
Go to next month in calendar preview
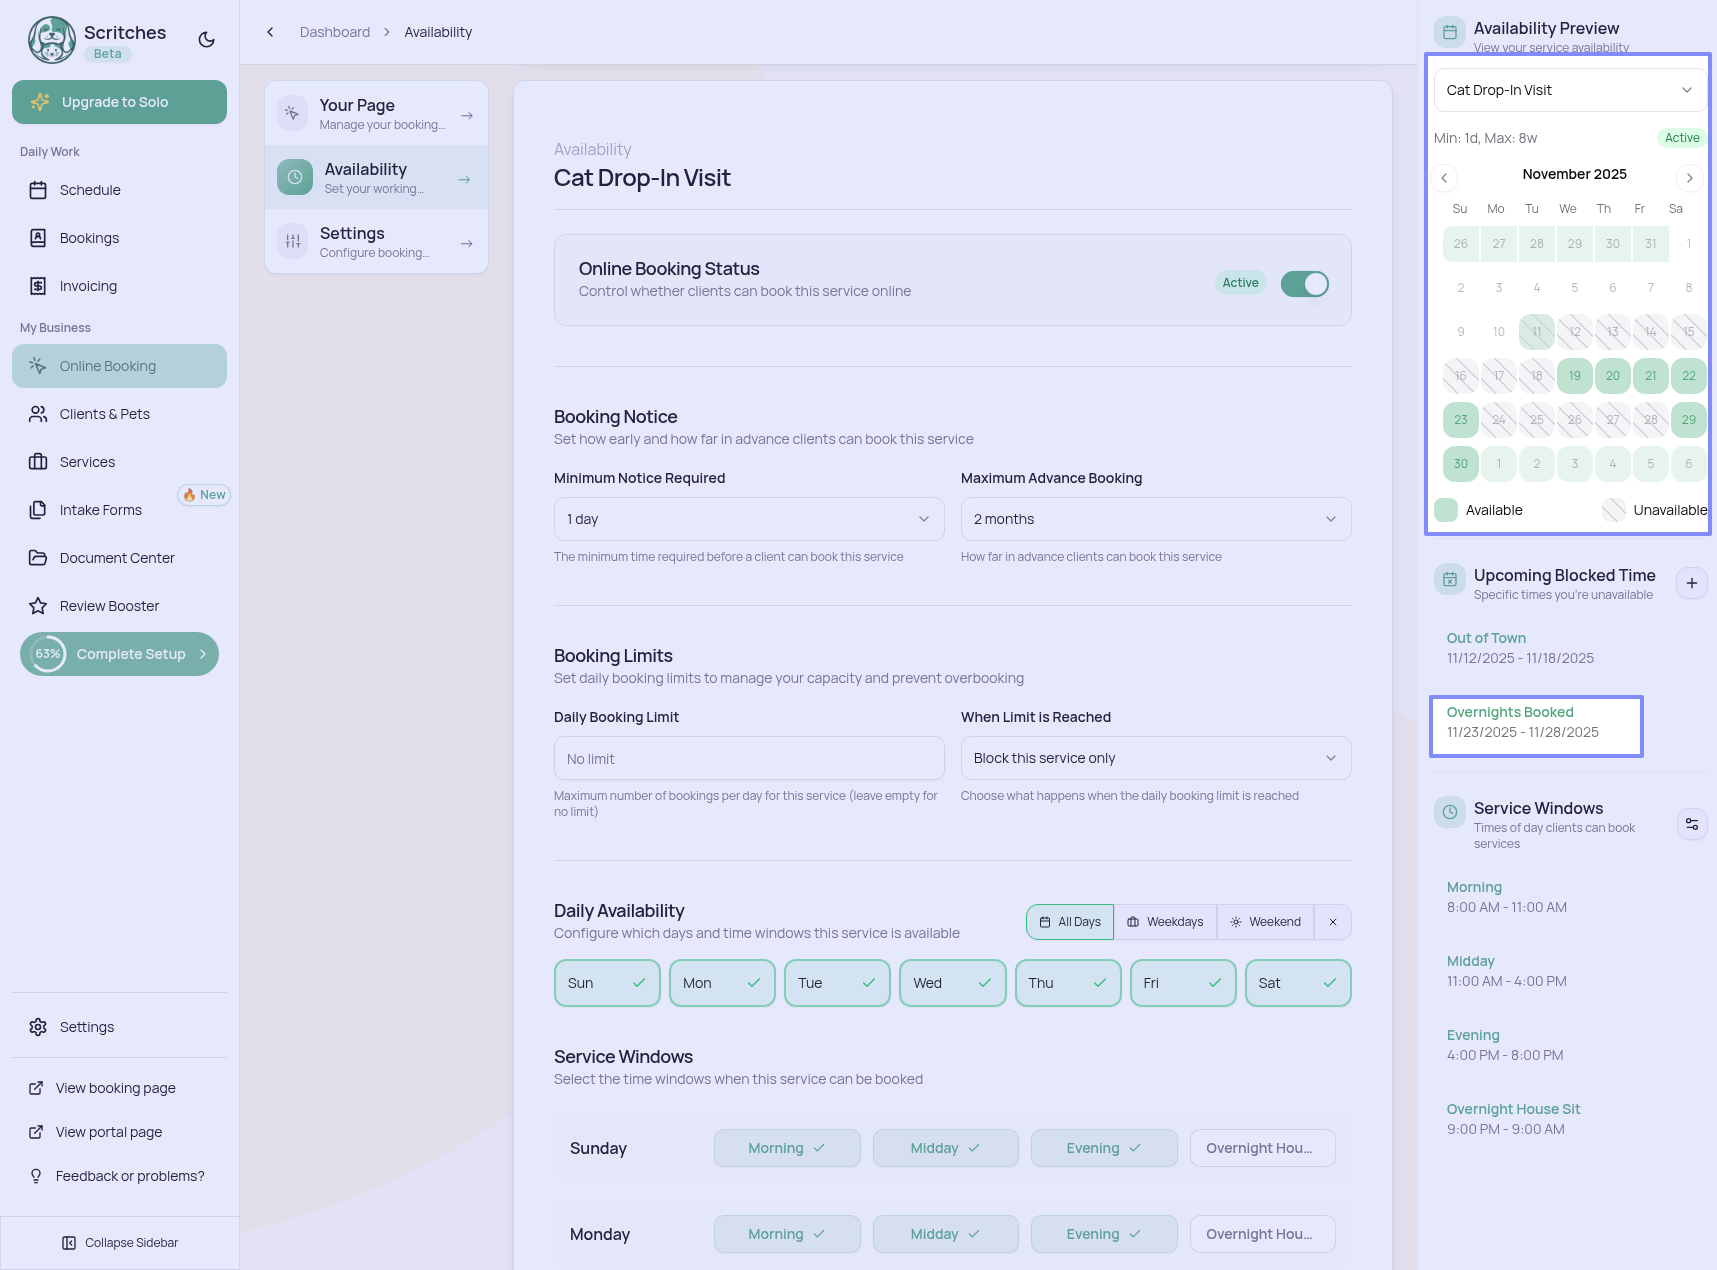click(1689, 178)
